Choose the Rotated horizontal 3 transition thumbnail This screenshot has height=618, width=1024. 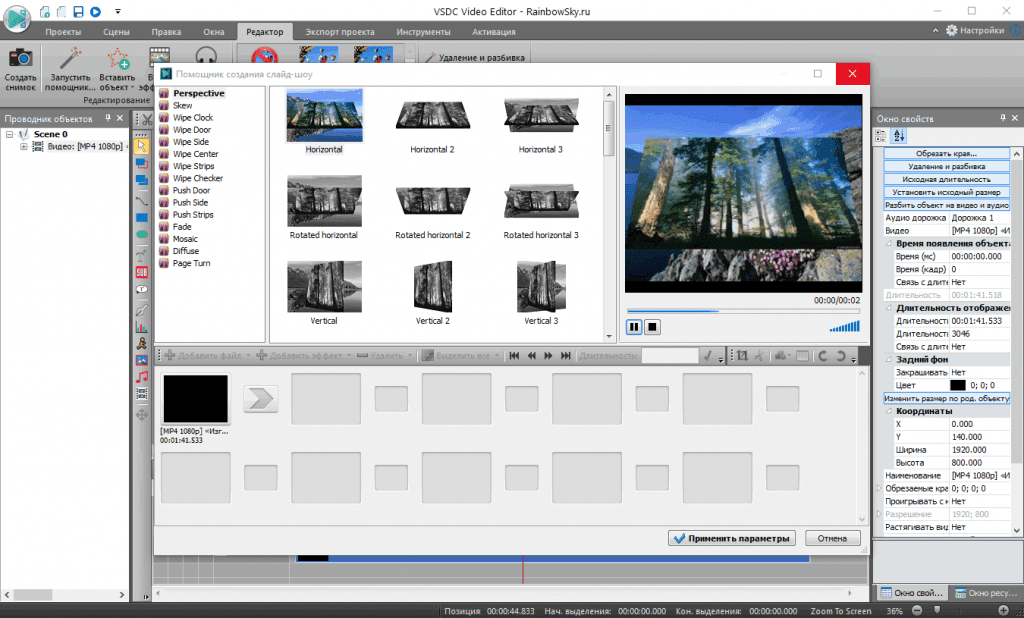(x=541, y=202)
